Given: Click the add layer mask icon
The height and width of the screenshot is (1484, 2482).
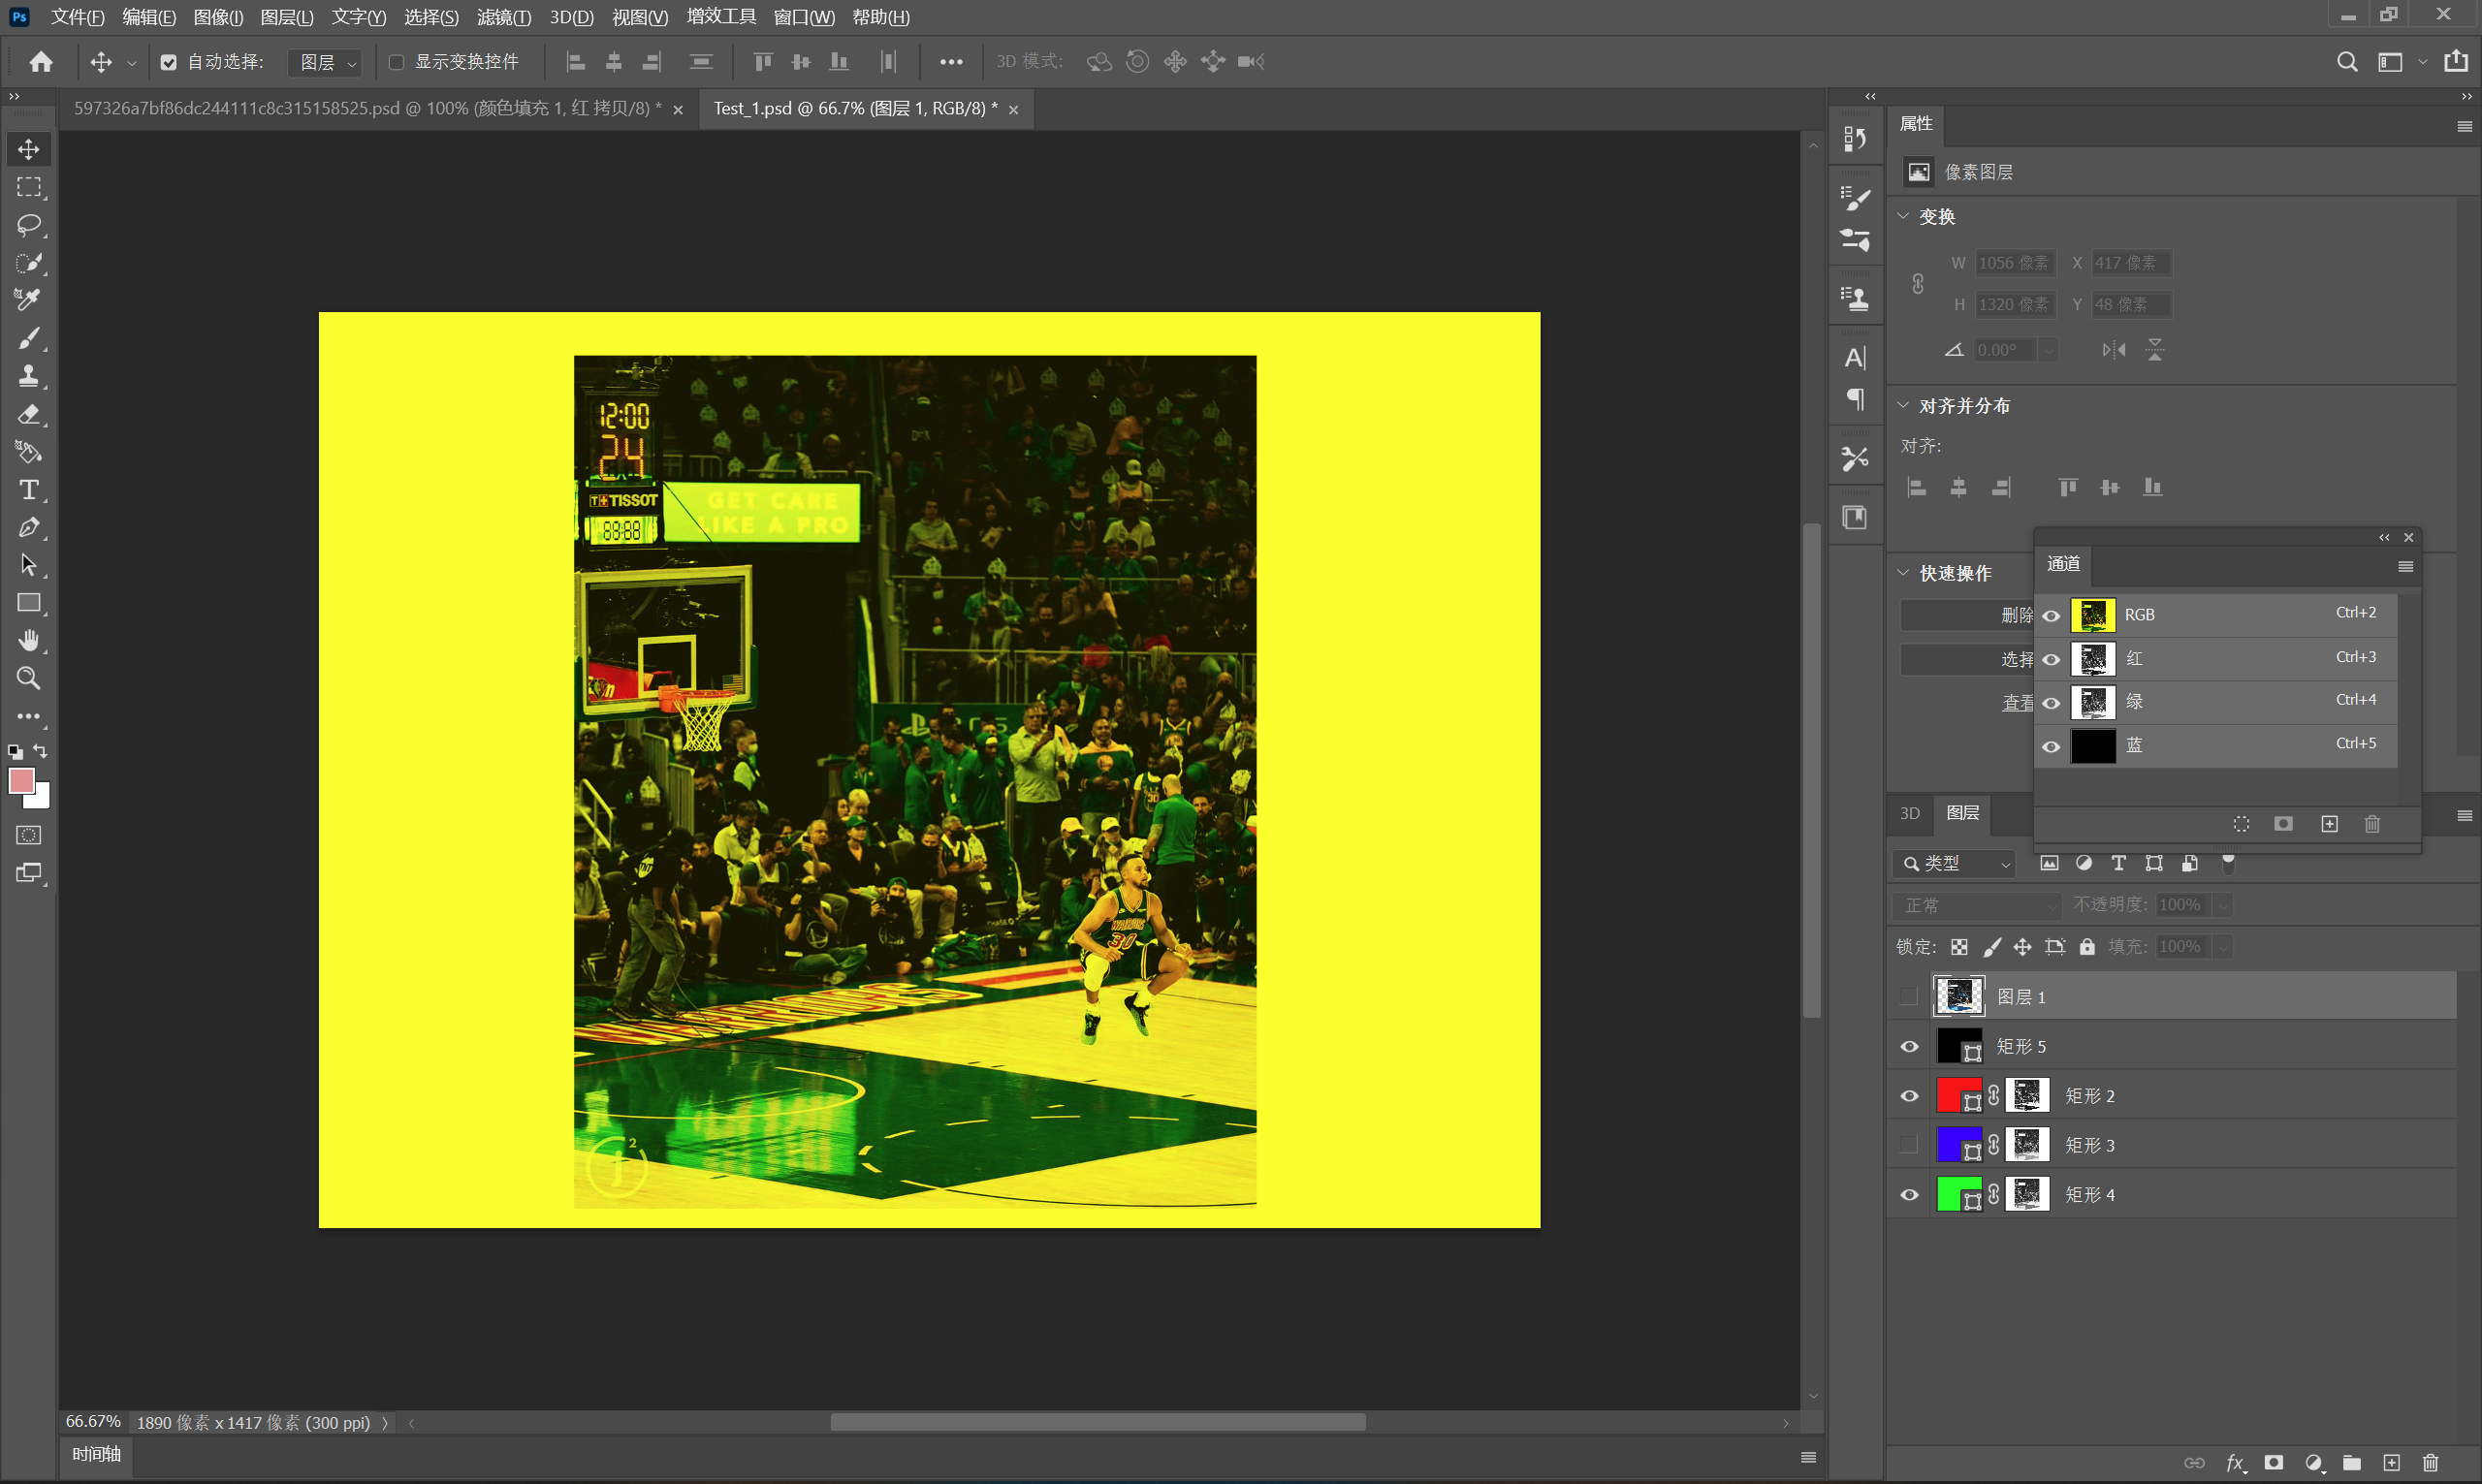Looking at the screenshot, I should click(2273, 1463).
